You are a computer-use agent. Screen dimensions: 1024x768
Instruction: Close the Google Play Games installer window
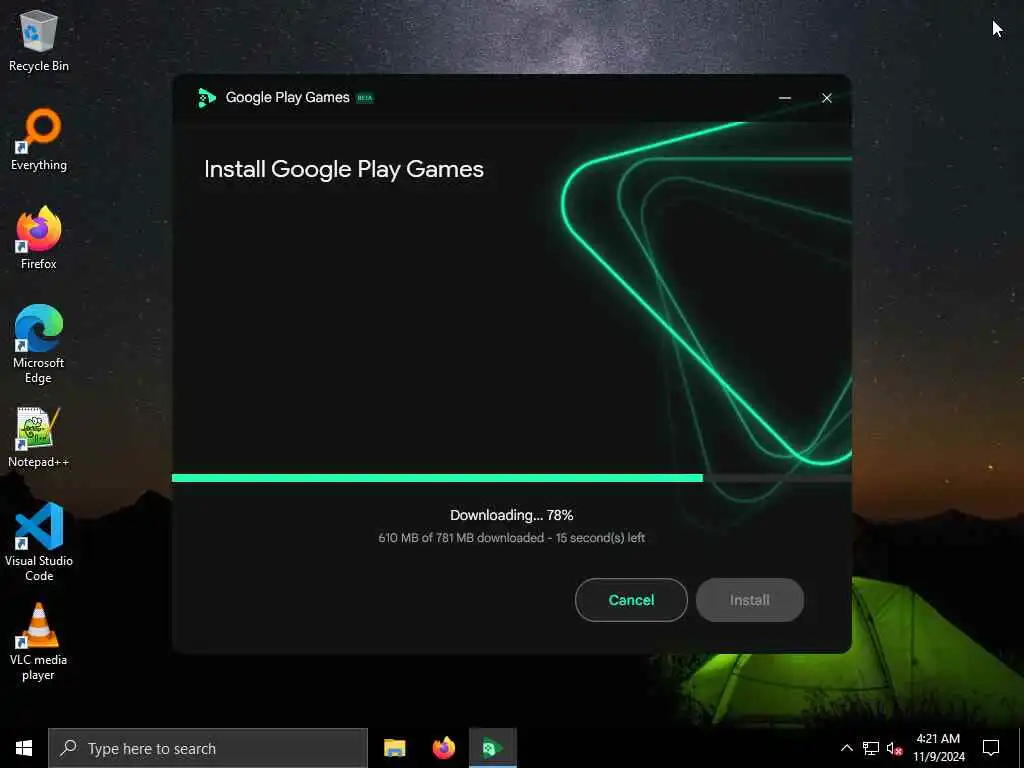point(827,98)
